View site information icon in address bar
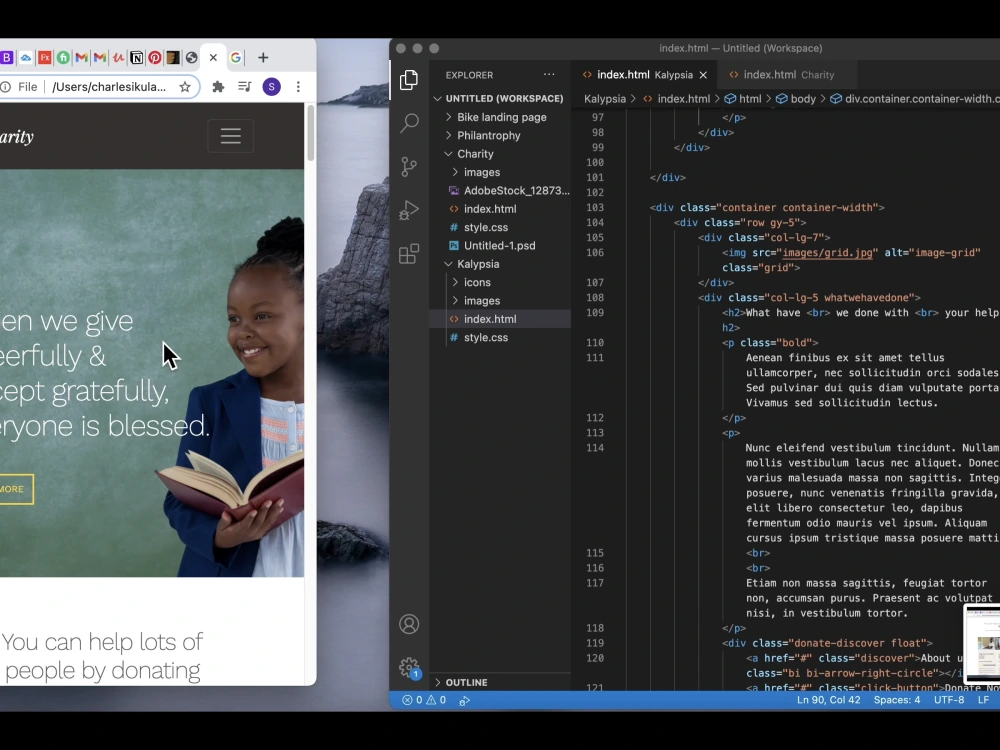1000x750 pixels. [5, 87]
